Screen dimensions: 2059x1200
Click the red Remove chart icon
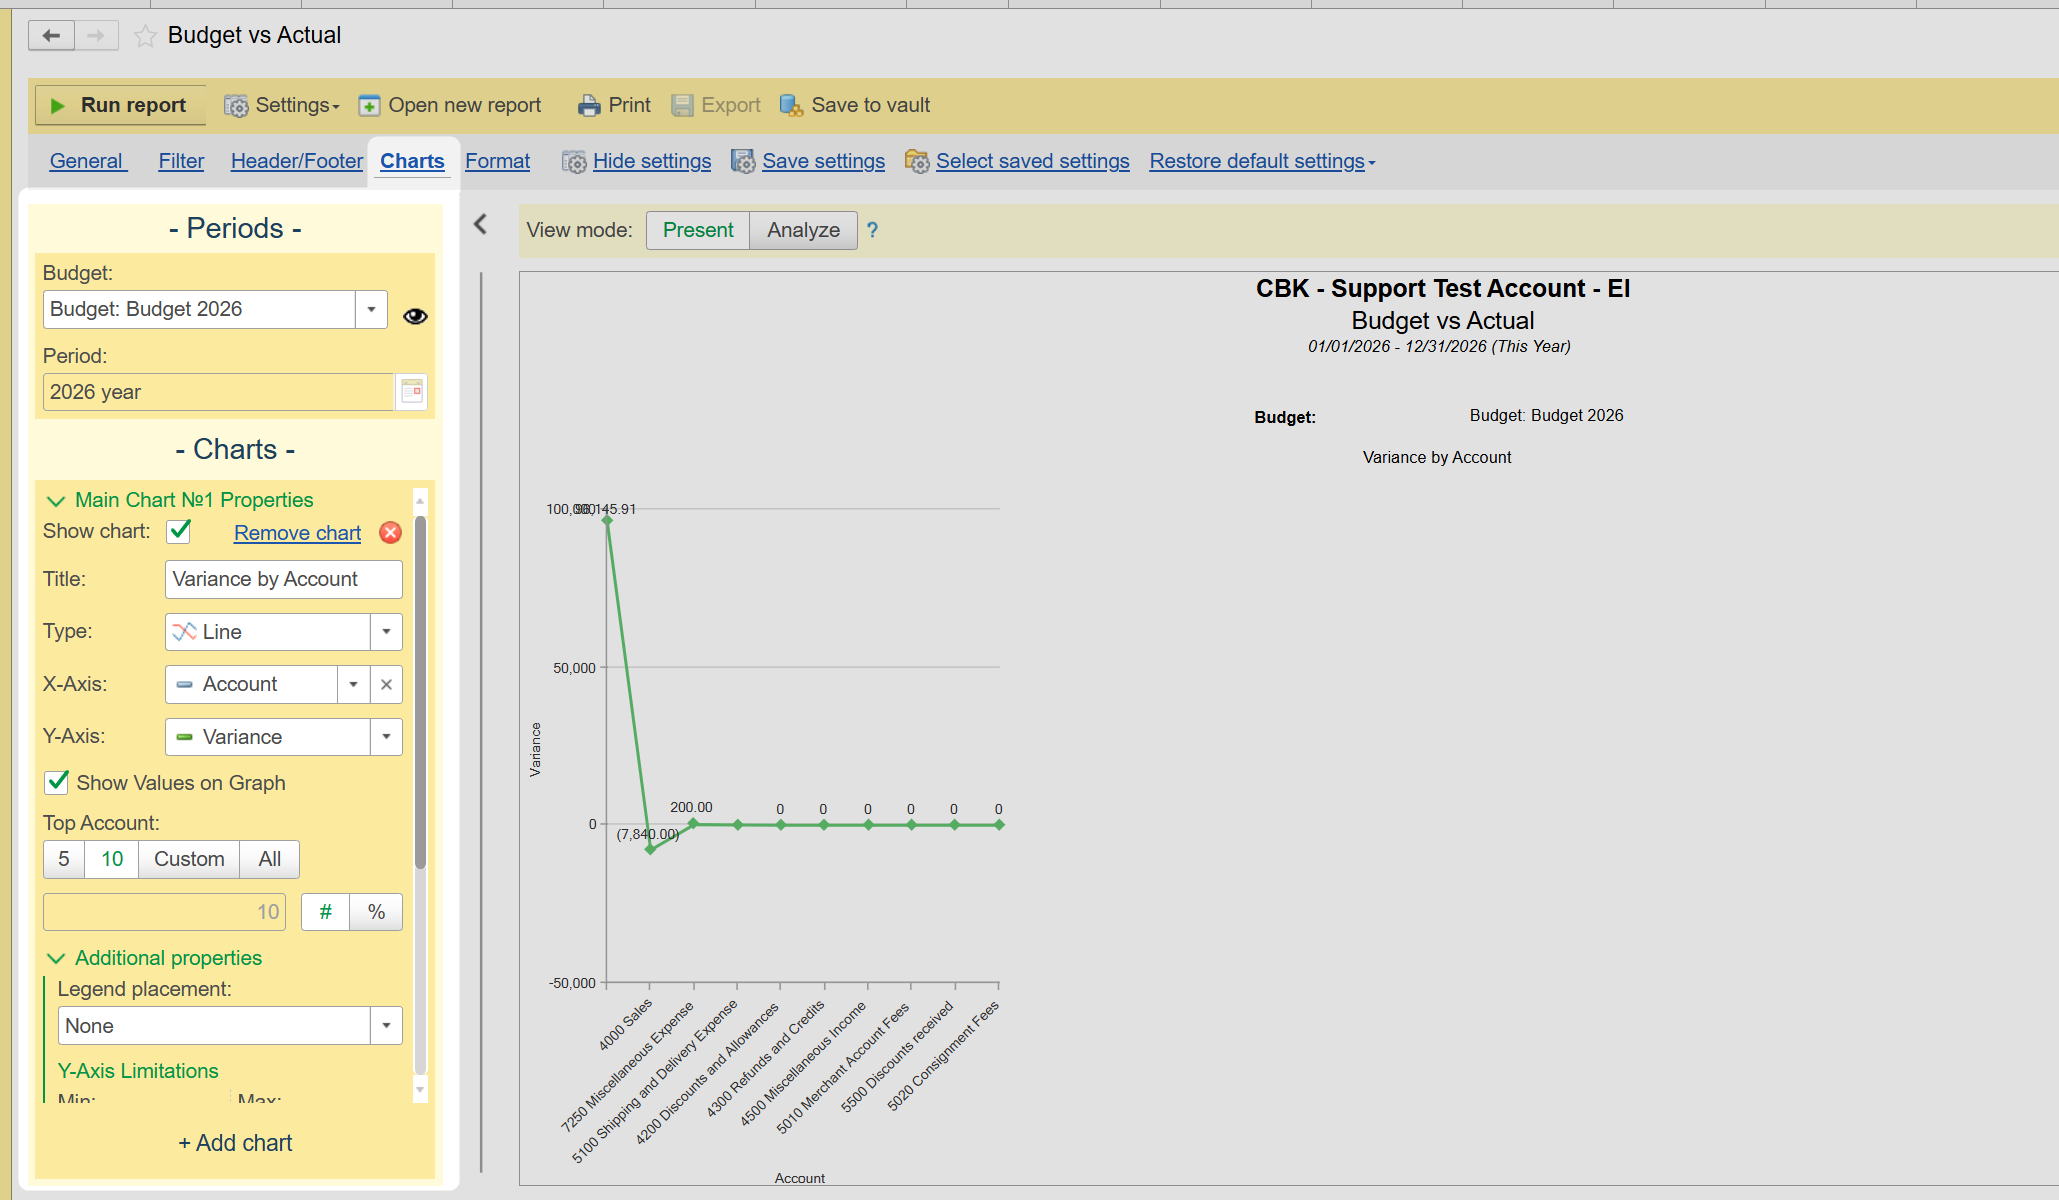pos(391,533)
